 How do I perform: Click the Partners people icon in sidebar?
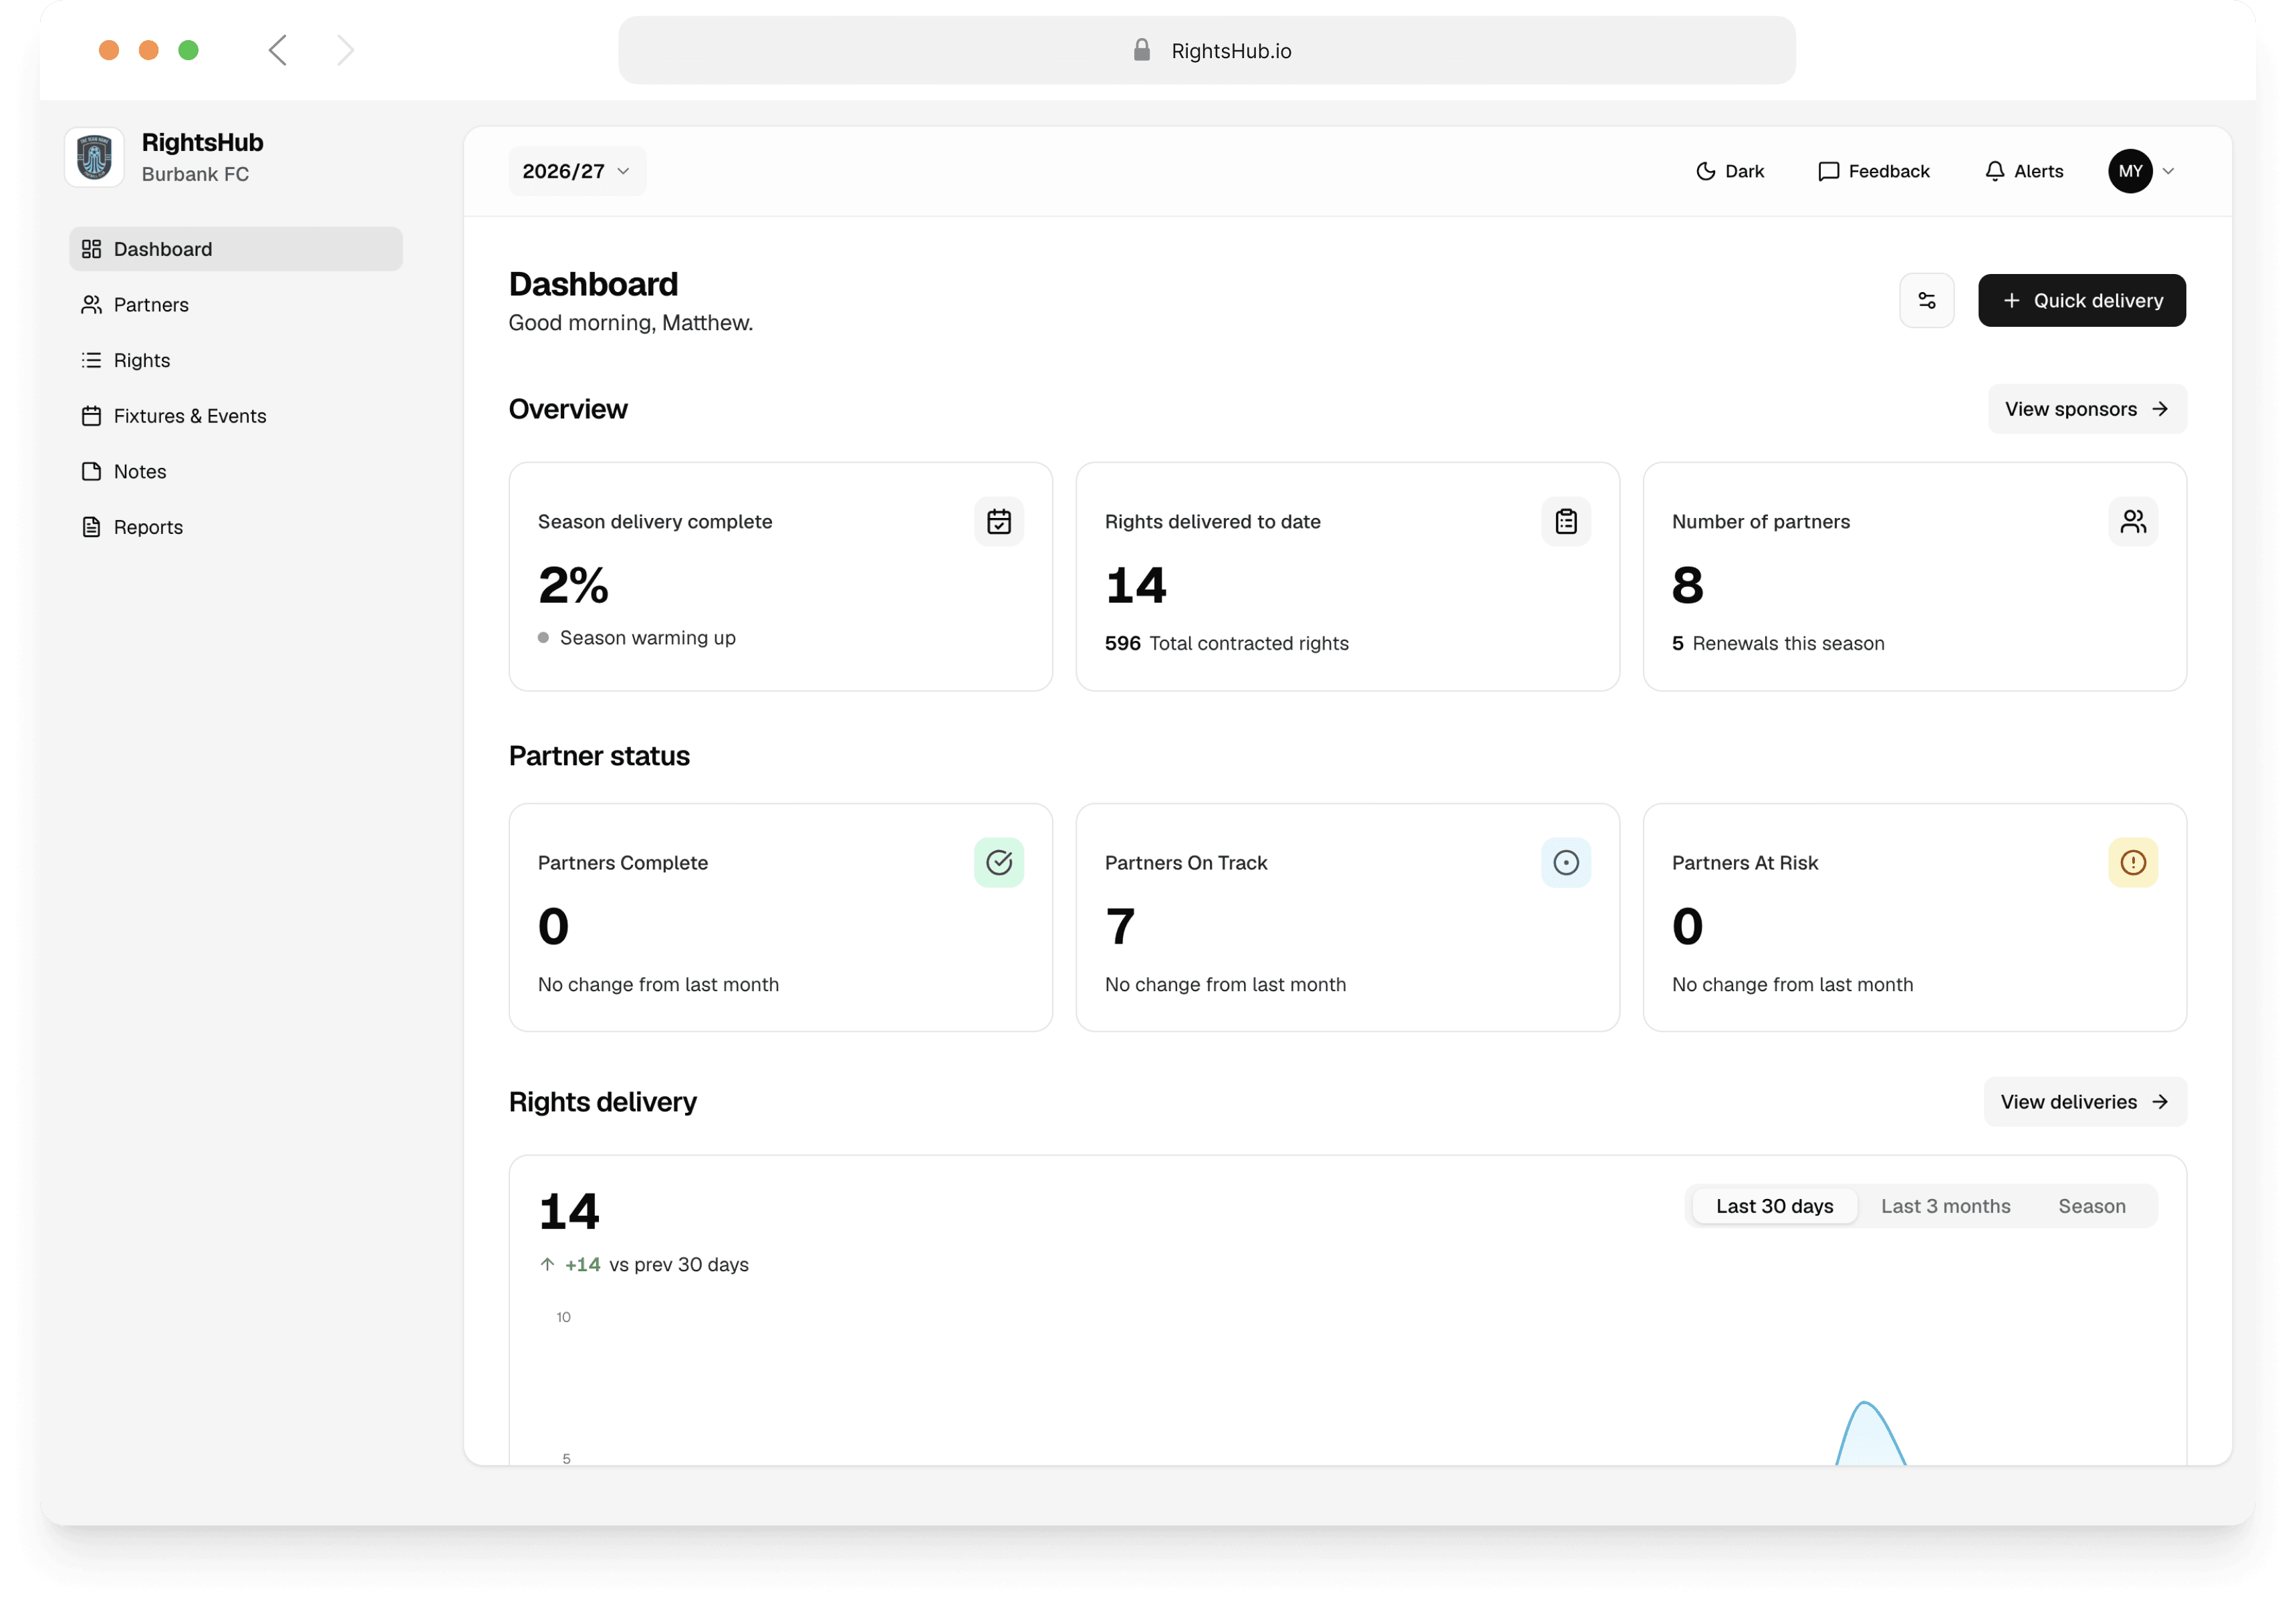tap(91, 304)
